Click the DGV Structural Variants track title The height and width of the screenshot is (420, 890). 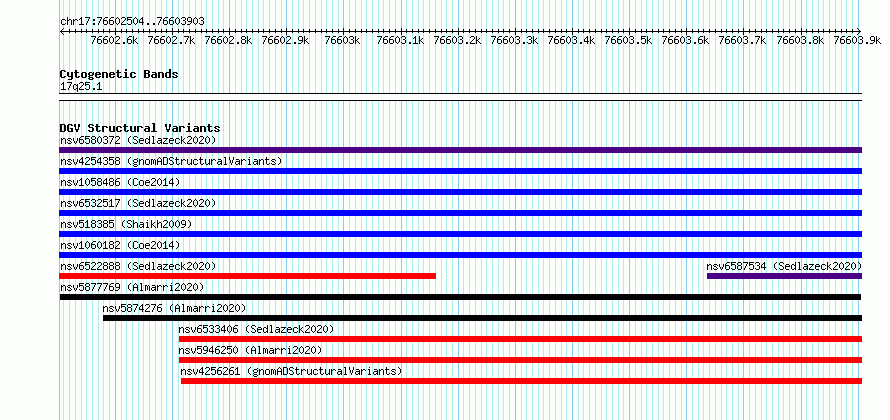coord(140,128)
